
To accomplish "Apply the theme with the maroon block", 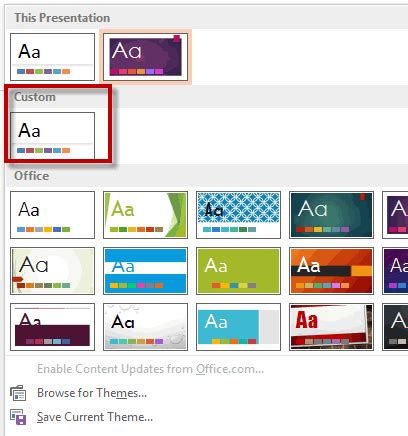I will (53, 327).
